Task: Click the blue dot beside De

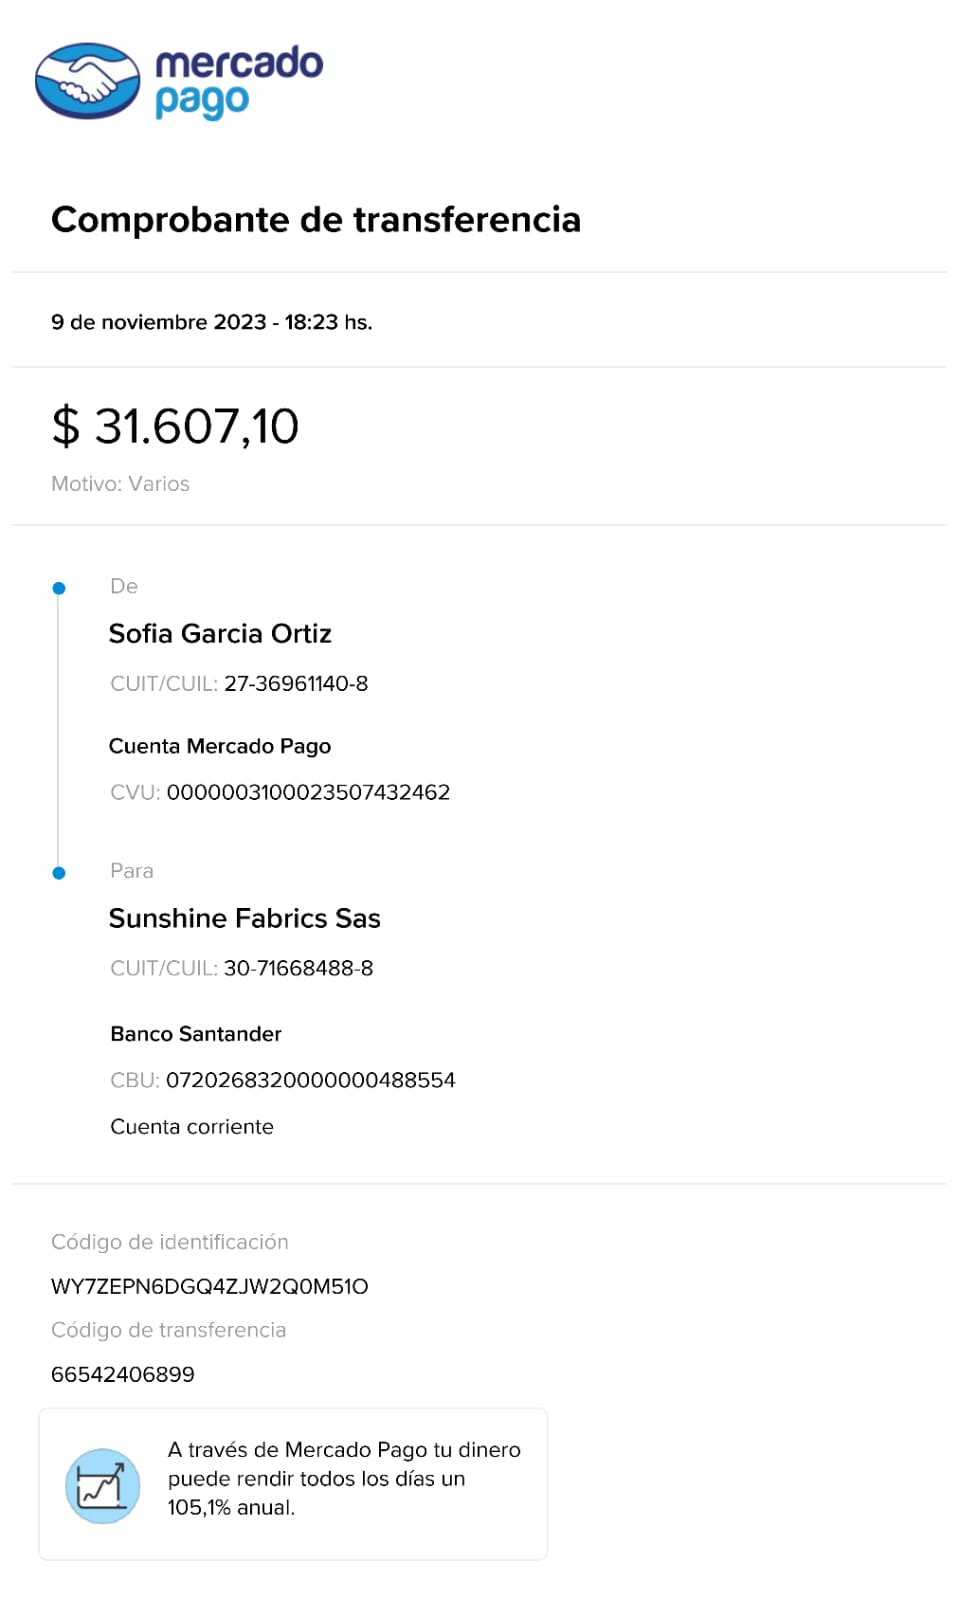Action: tap(59, 588)
